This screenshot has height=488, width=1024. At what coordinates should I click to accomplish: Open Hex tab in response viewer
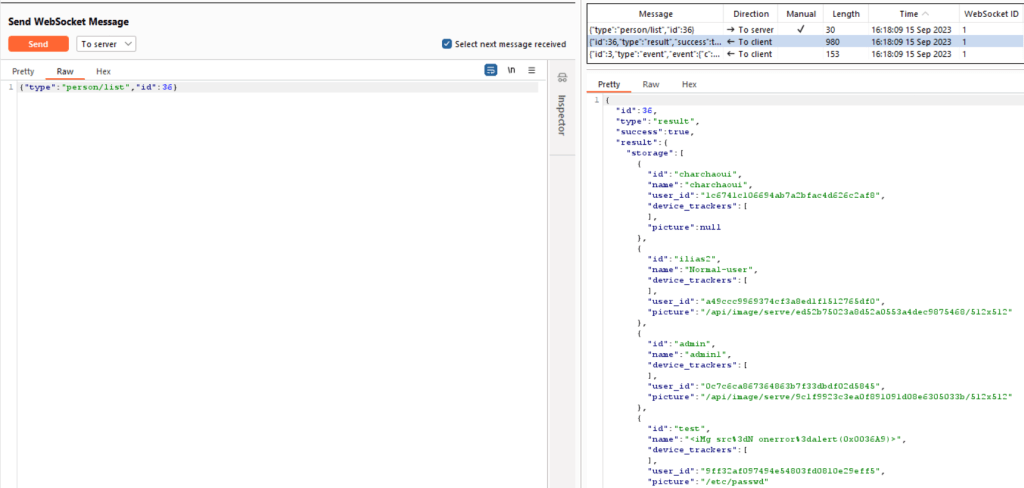tap(689, 85)
